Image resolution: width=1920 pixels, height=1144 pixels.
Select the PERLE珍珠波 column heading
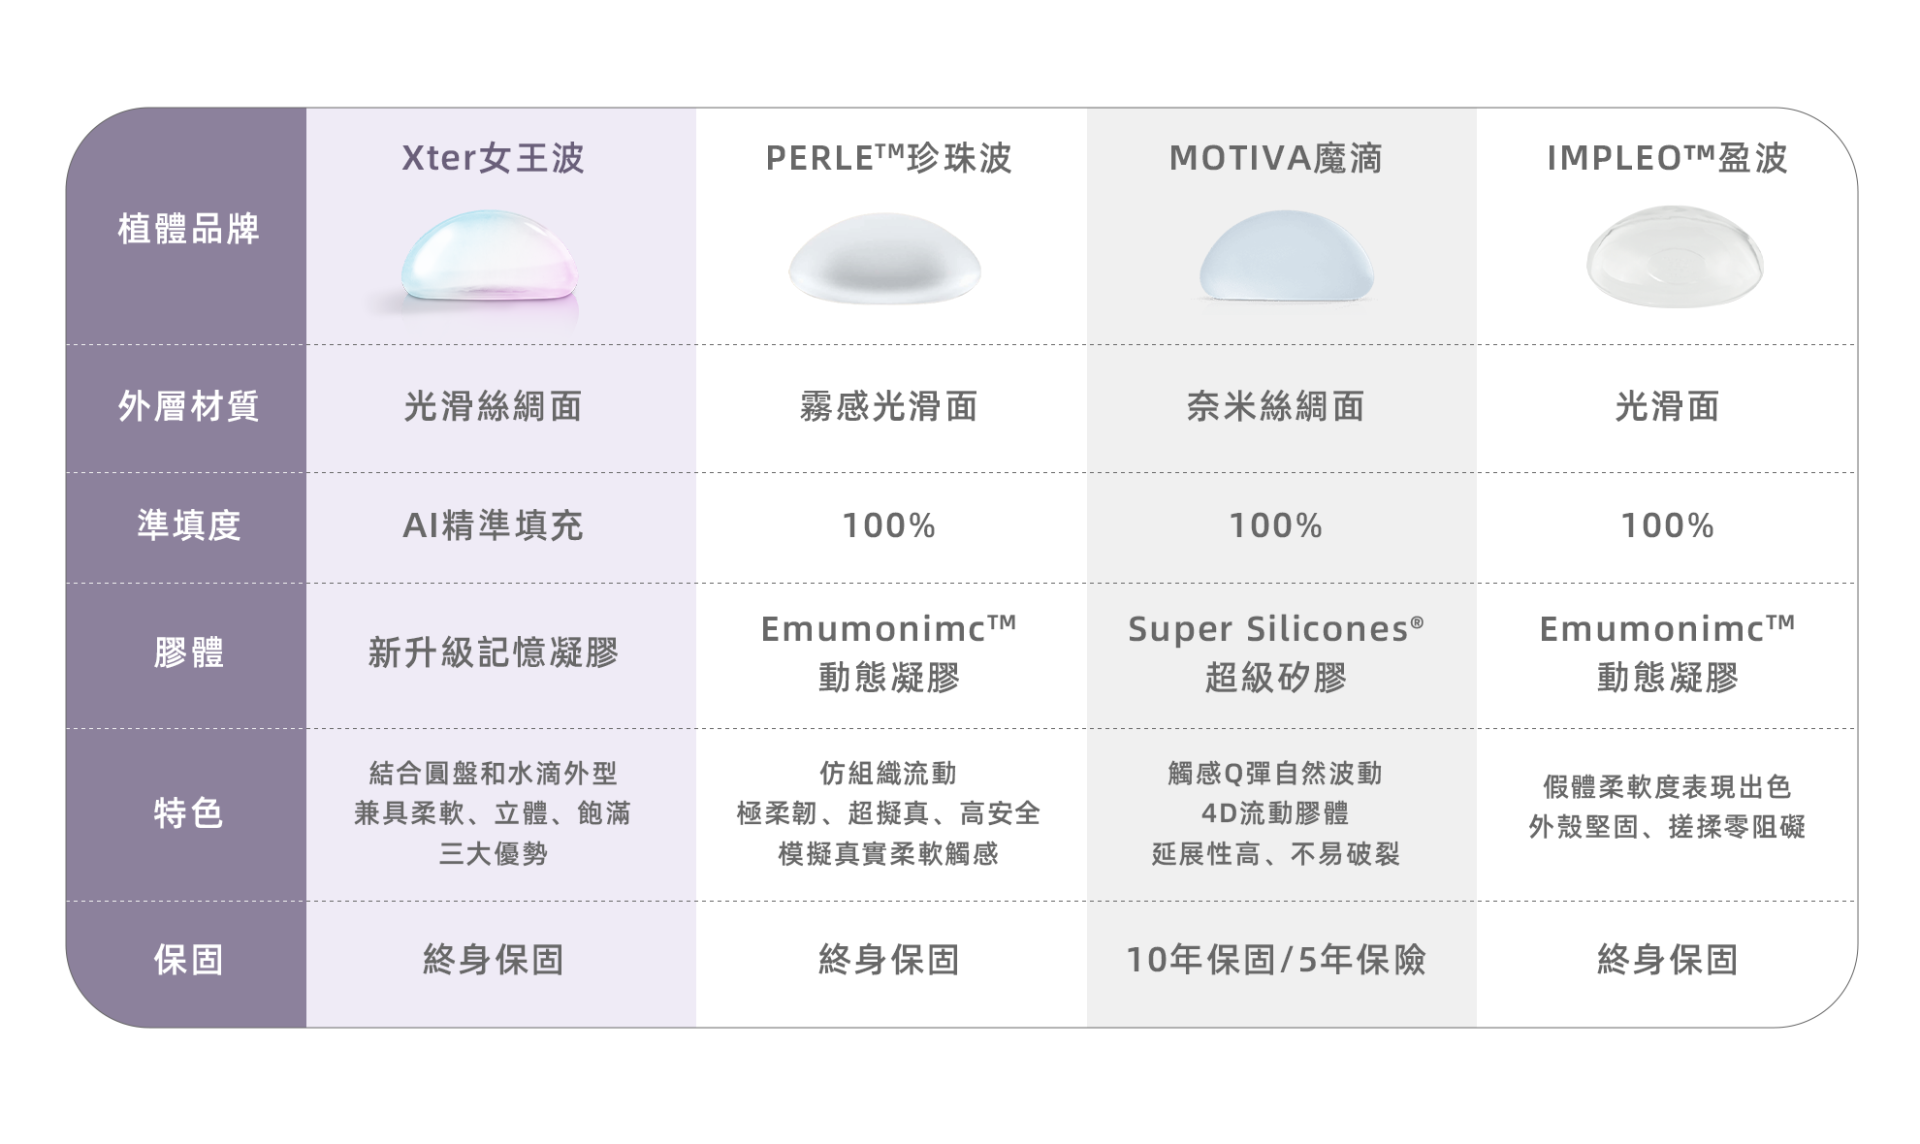tap(889, 158)
